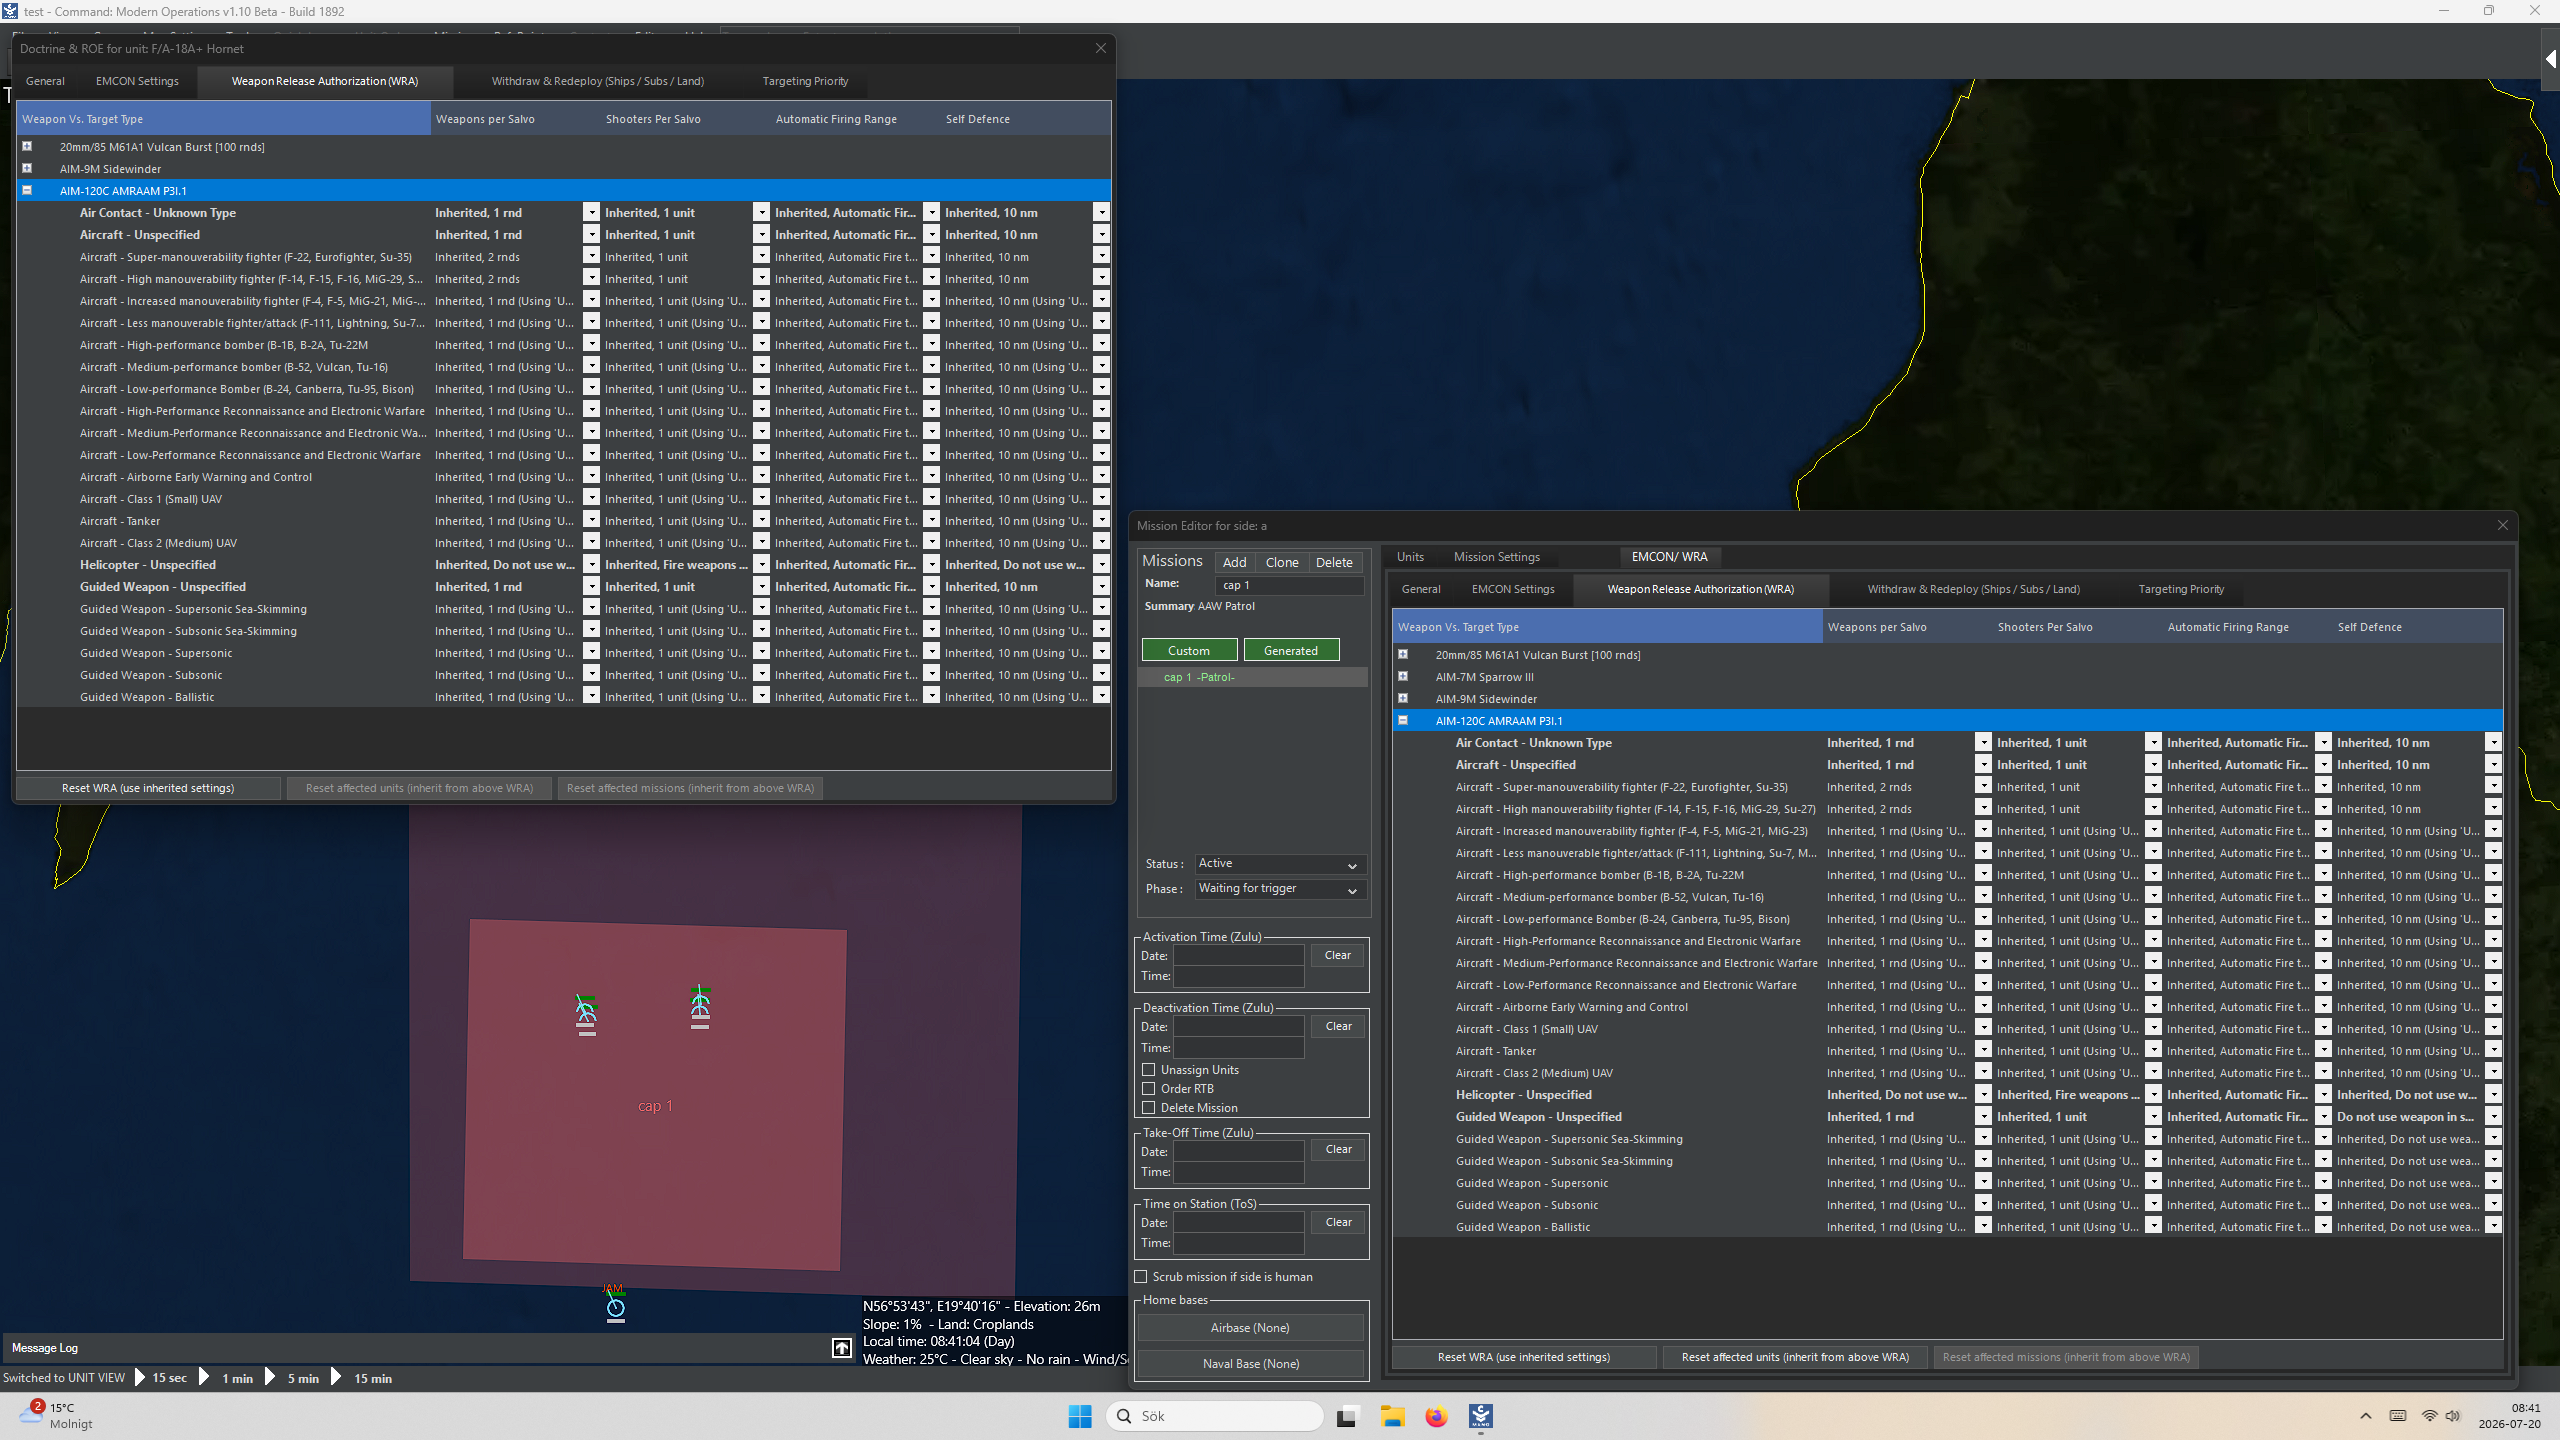This screenshot has height=1440, width=2560.
Task: Expand AIM-7M Sparrow III weapon row
Action: click(1403, 677)
